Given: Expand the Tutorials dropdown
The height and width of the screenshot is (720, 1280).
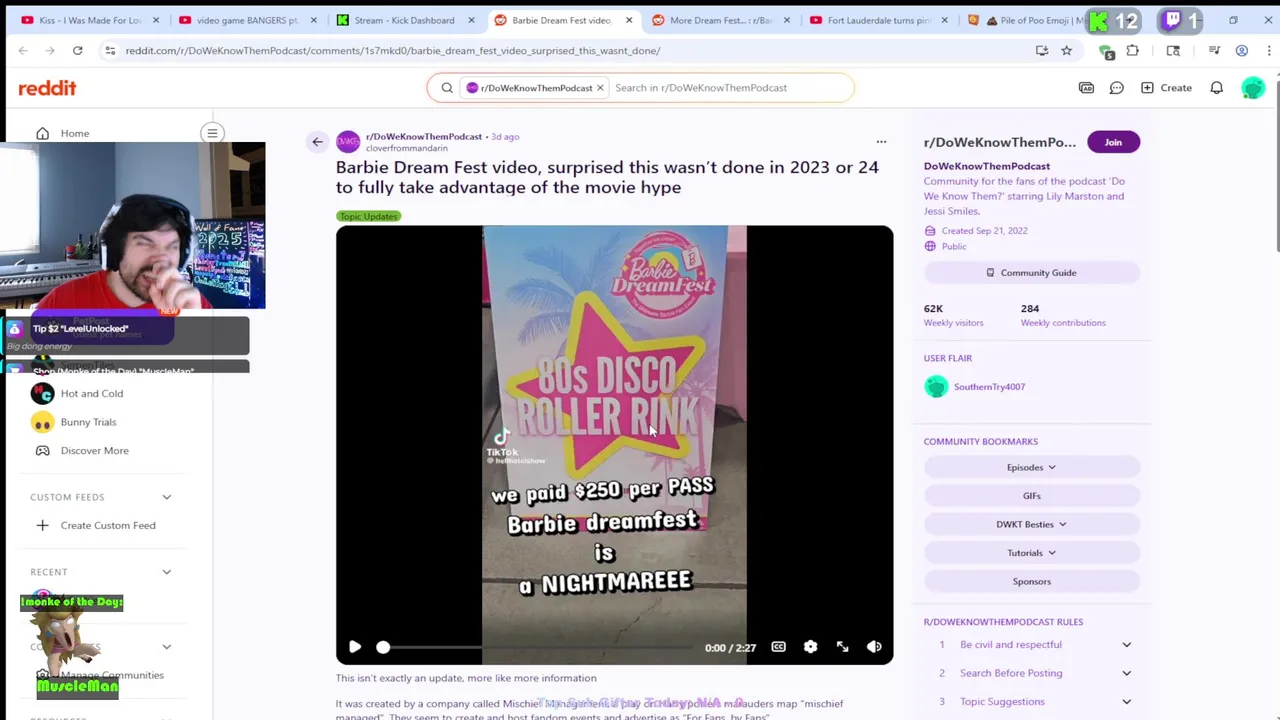Looking at the screenshot, I should [x=1031, y=553].
